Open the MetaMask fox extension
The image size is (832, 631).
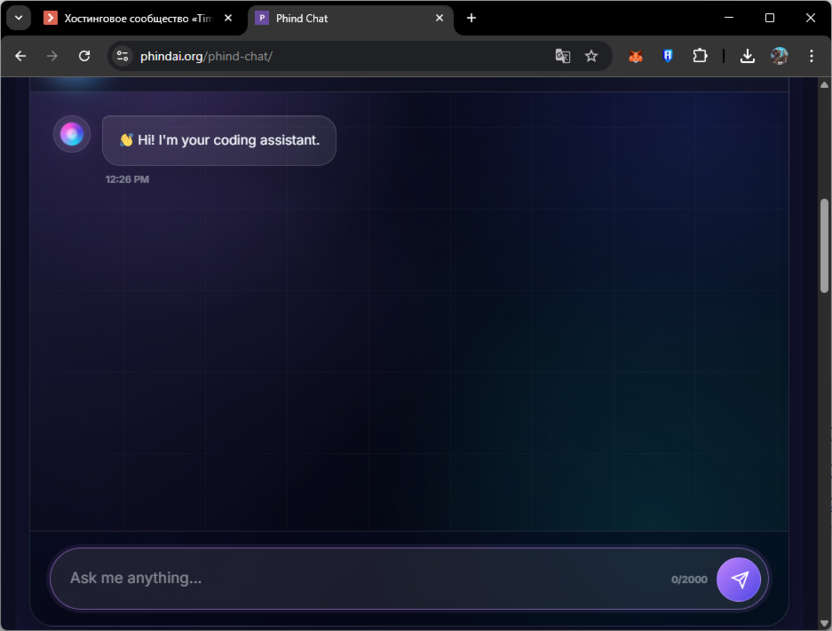pos(635,56)
